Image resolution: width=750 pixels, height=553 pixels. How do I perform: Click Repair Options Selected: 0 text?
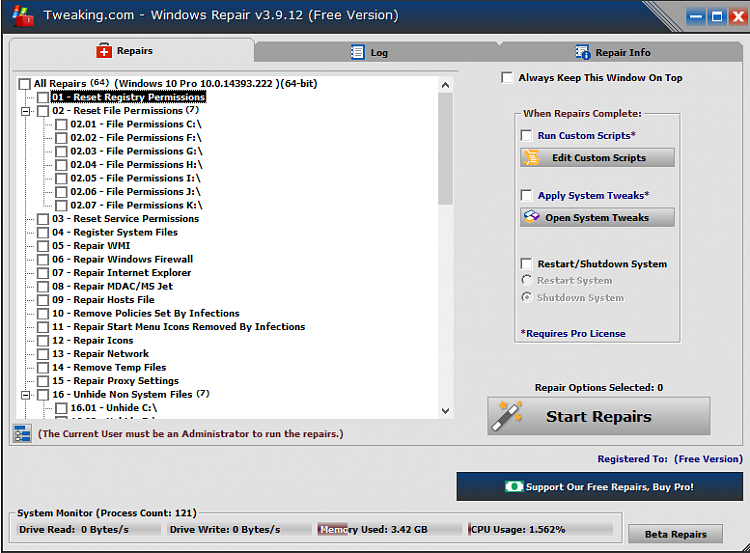click(x=599, y=387)
